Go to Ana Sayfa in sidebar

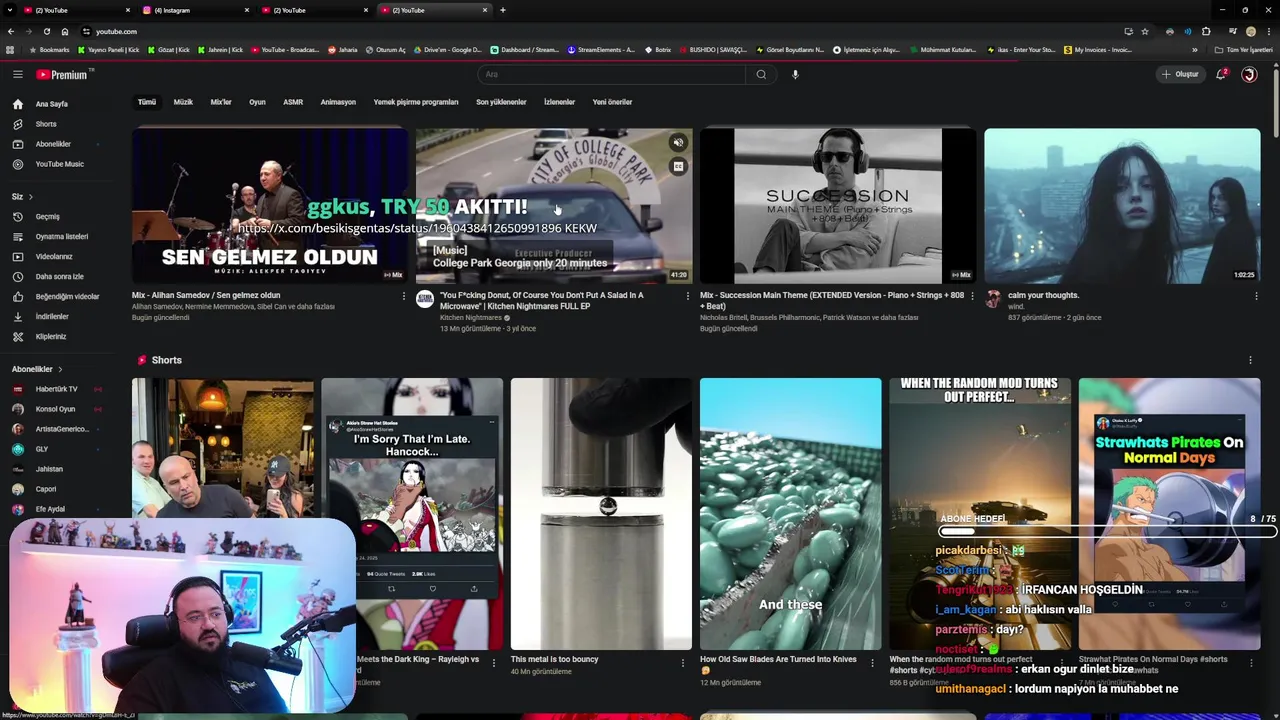tap(52, 104)
